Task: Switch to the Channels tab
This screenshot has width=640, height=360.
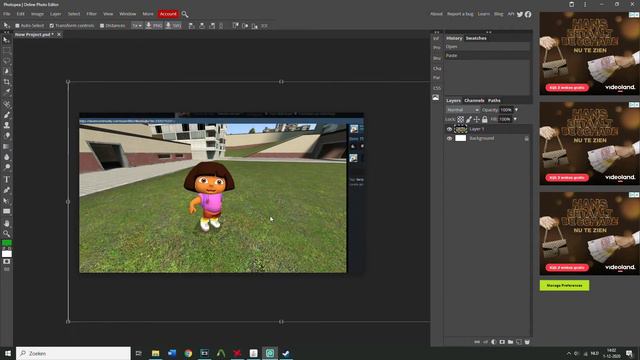Action: pyautogui.click(x=474, y=100)
